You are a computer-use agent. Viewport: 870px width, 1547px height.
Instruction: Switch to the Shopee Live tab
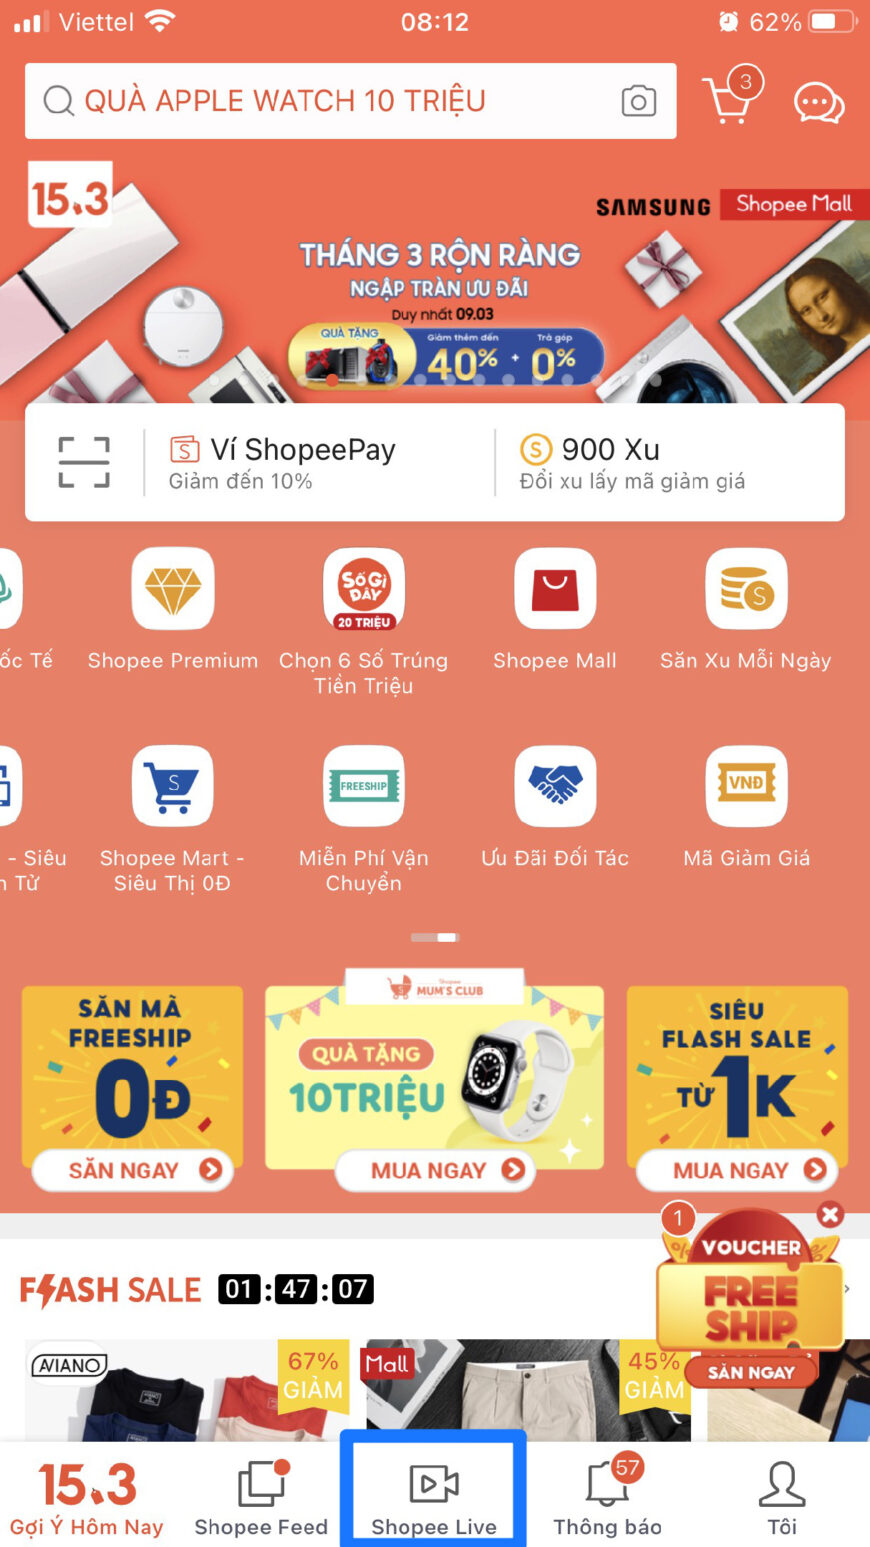(434, 1496)
